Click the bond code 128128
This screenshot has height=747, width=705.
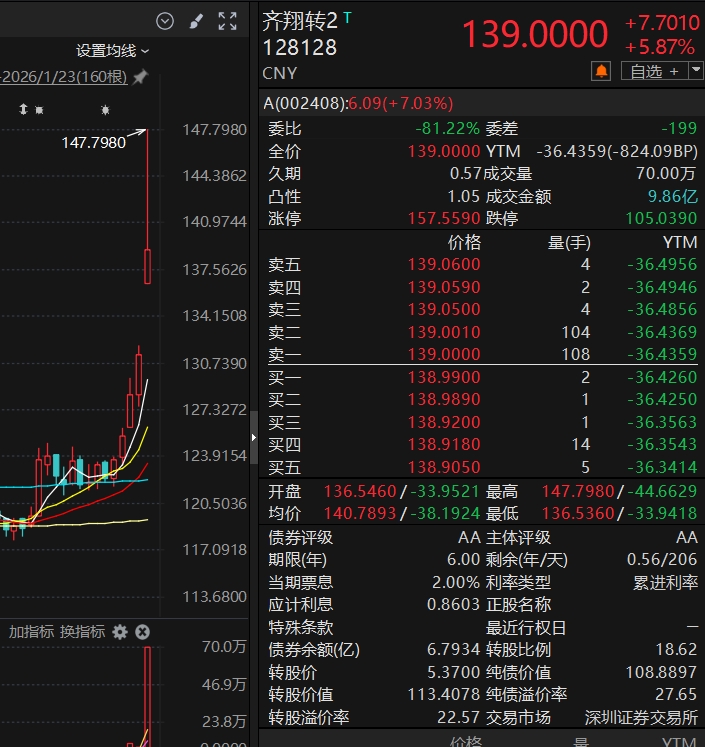click(x=300, y=48)
